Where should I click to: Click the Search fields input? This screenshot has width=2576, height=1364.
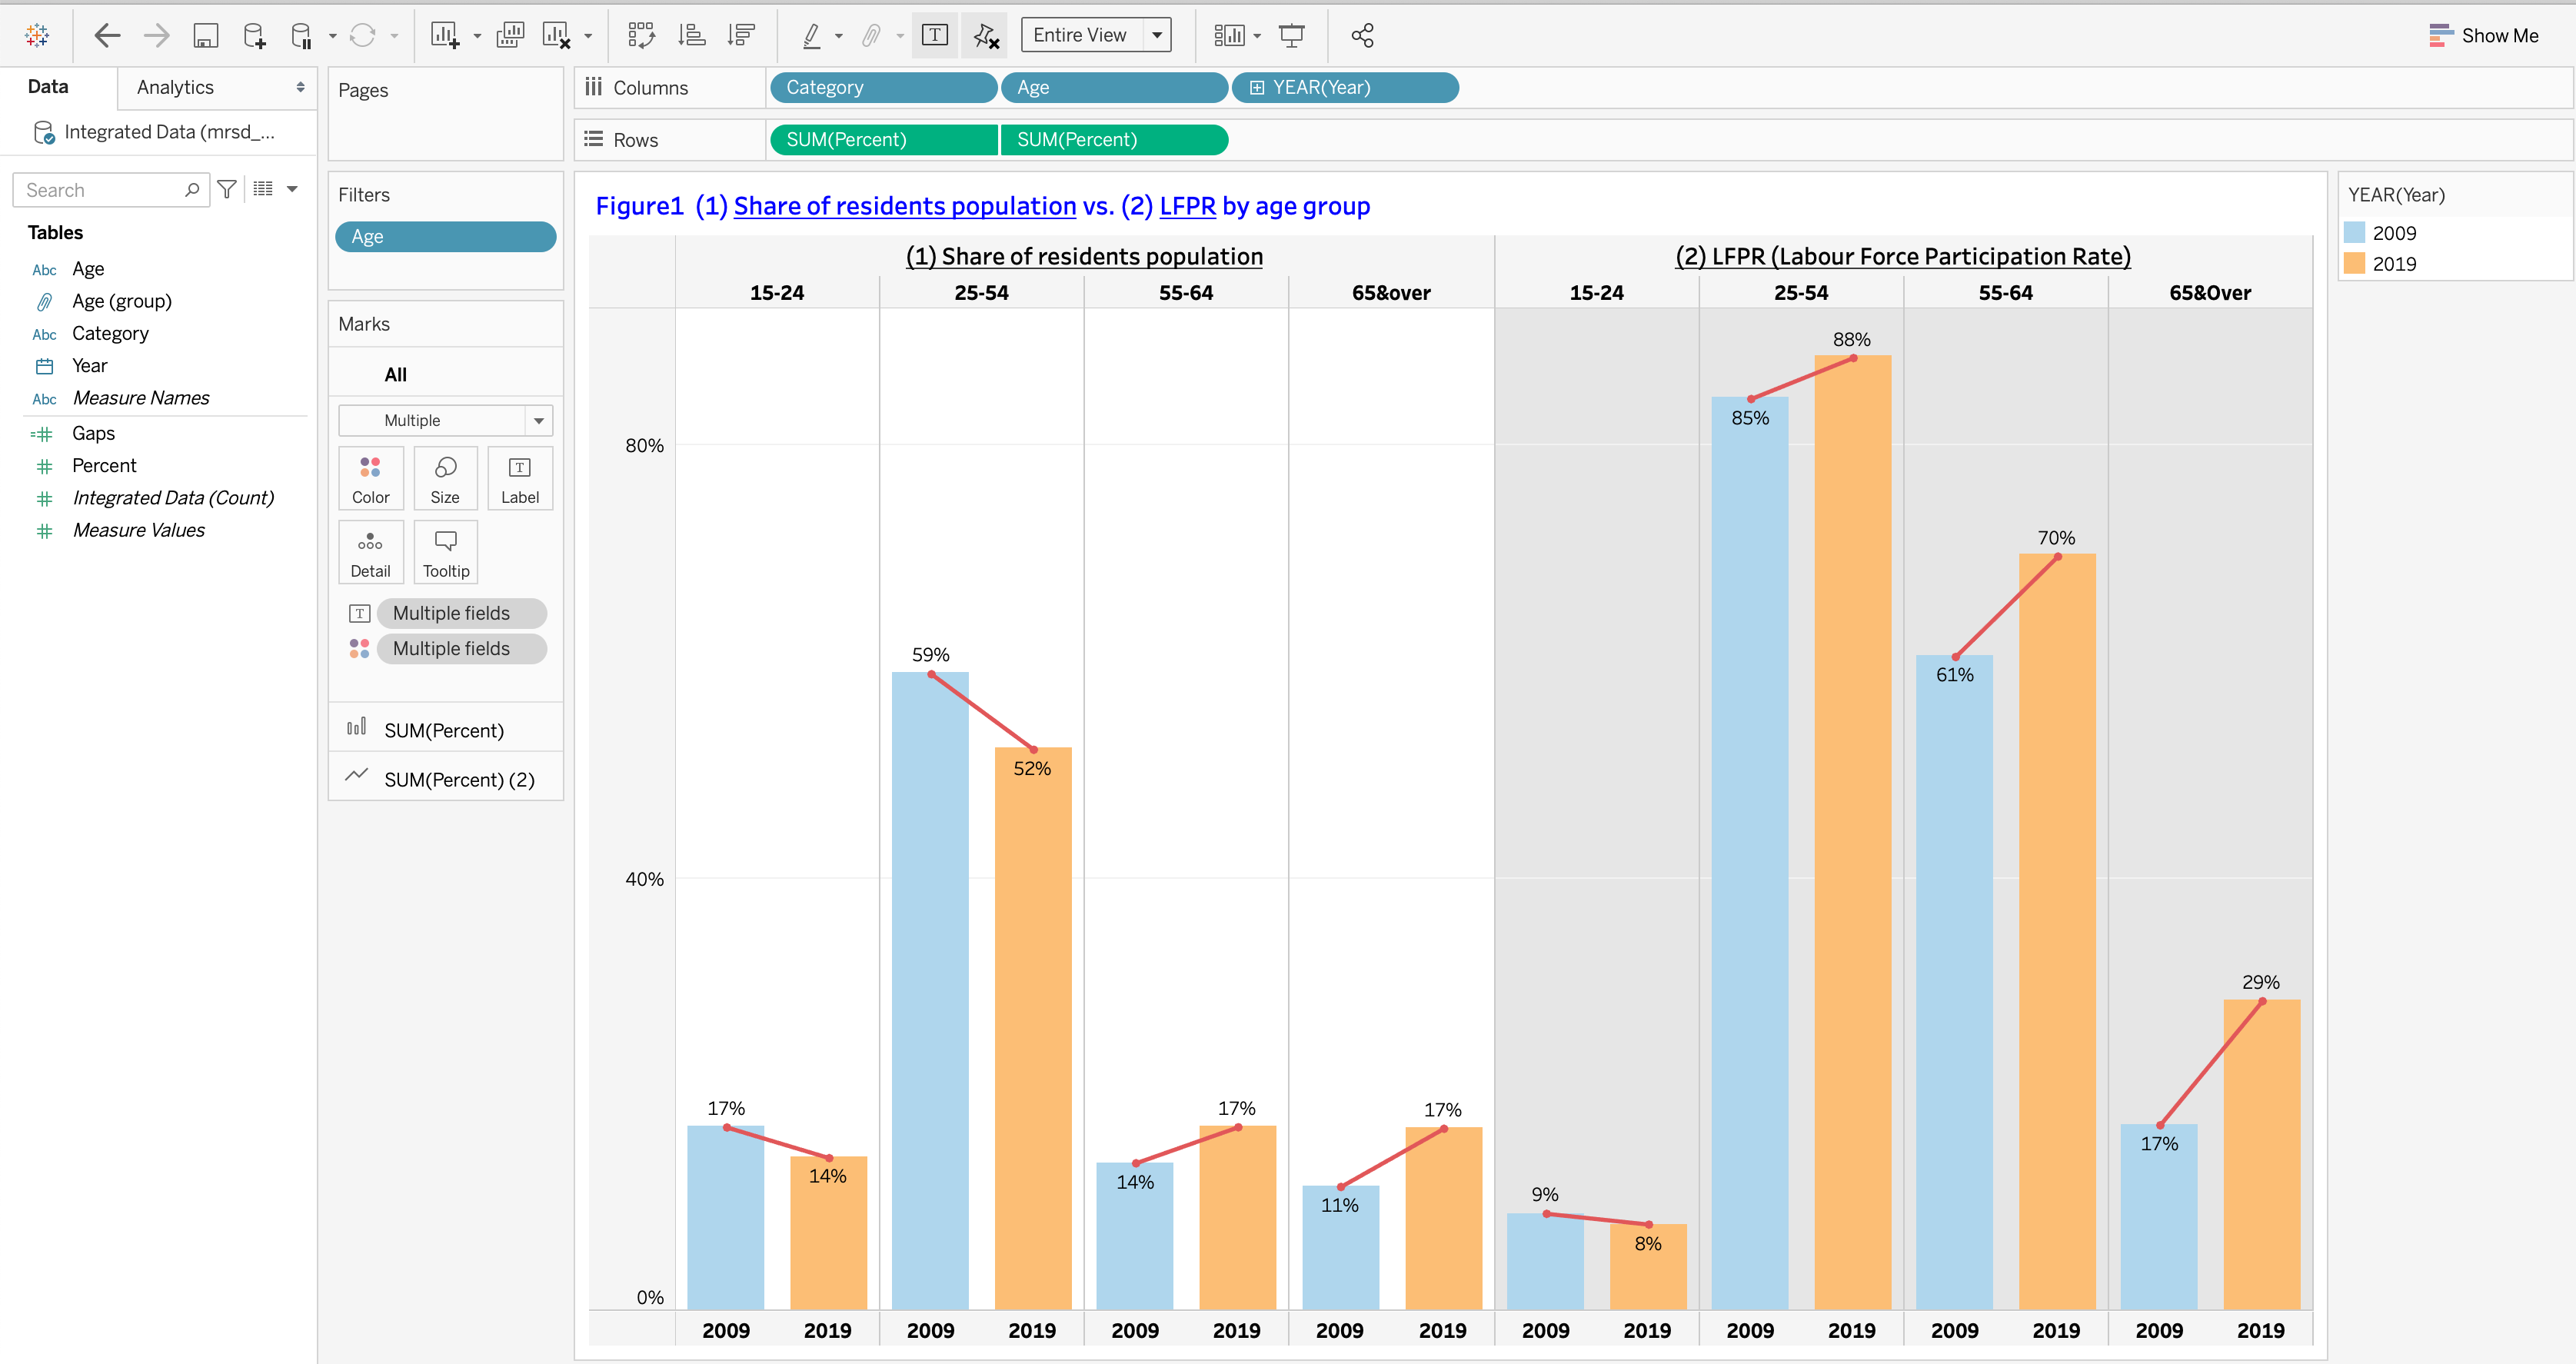coord(100,189)
